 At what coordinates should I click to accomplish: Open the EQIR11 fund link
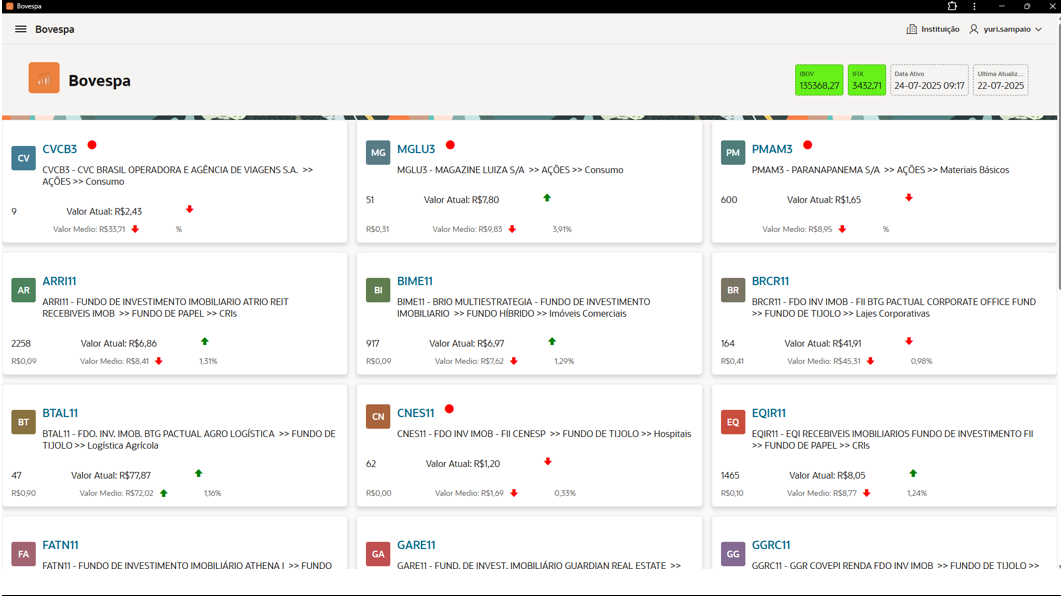tap(769, 413)
